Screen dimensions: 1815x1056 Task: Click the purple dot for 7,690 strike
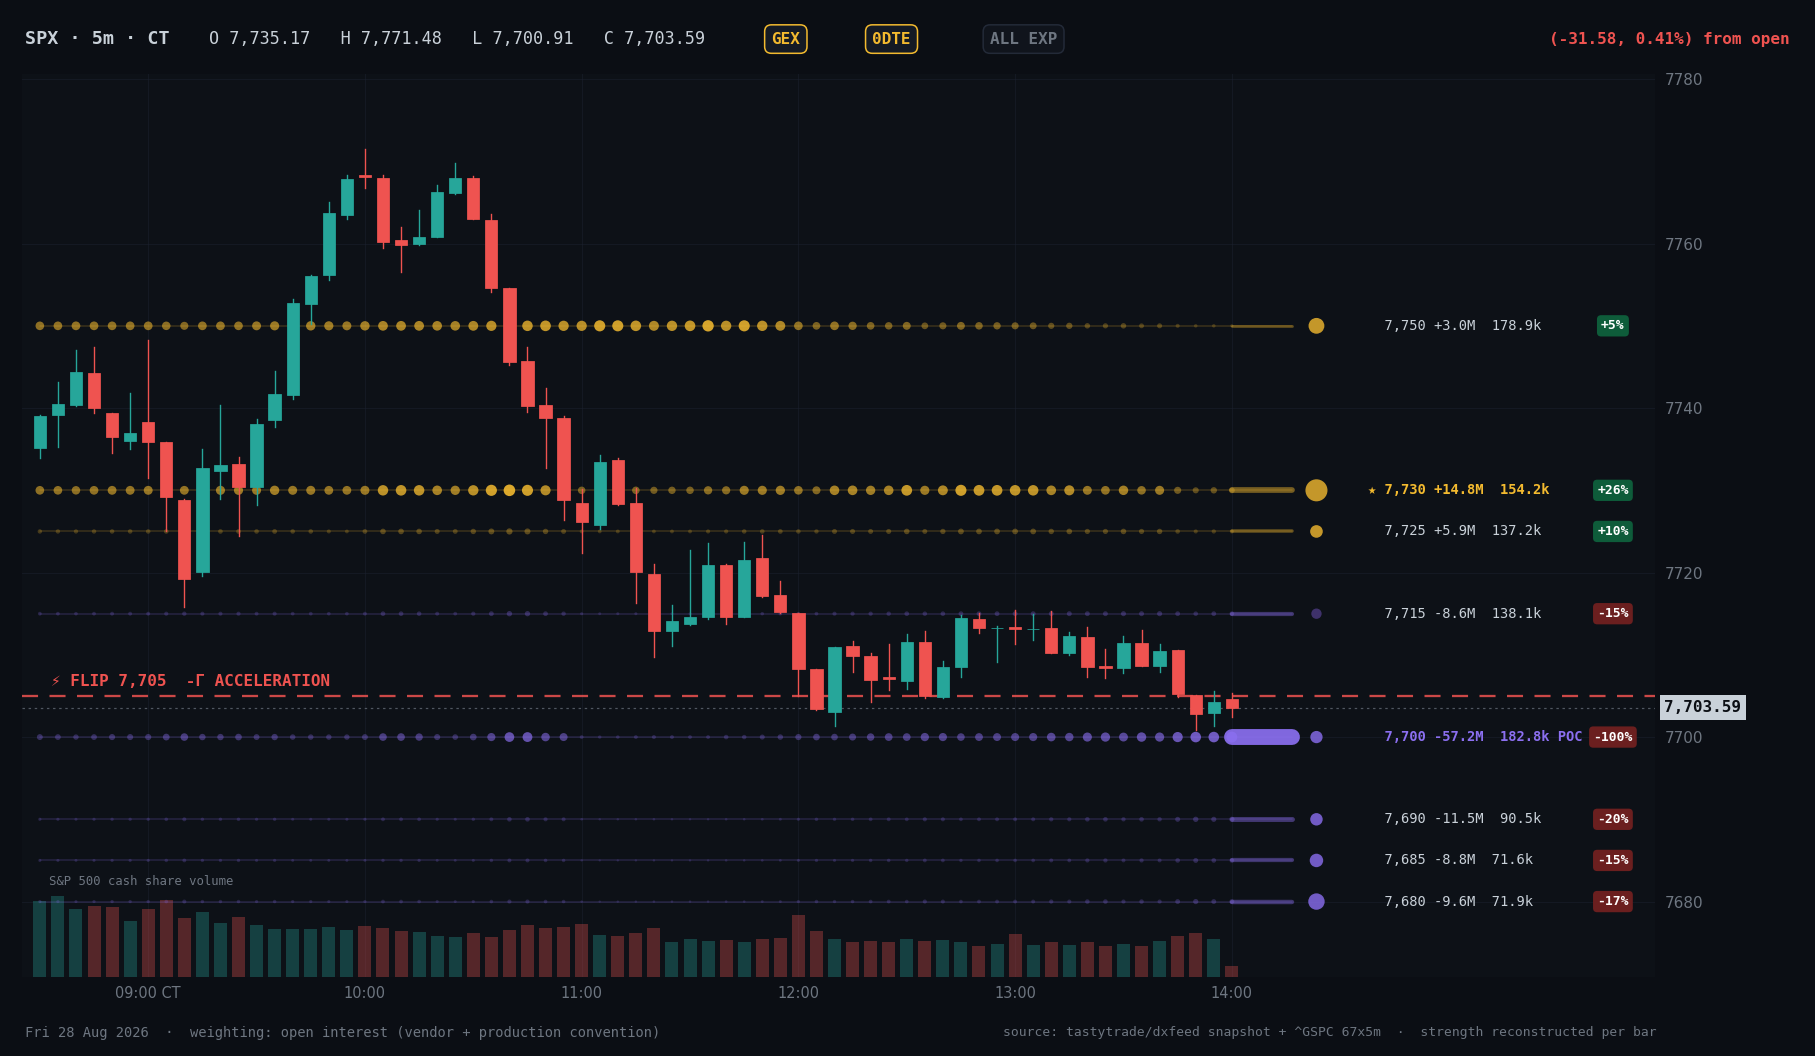(x=1316, y=819)
